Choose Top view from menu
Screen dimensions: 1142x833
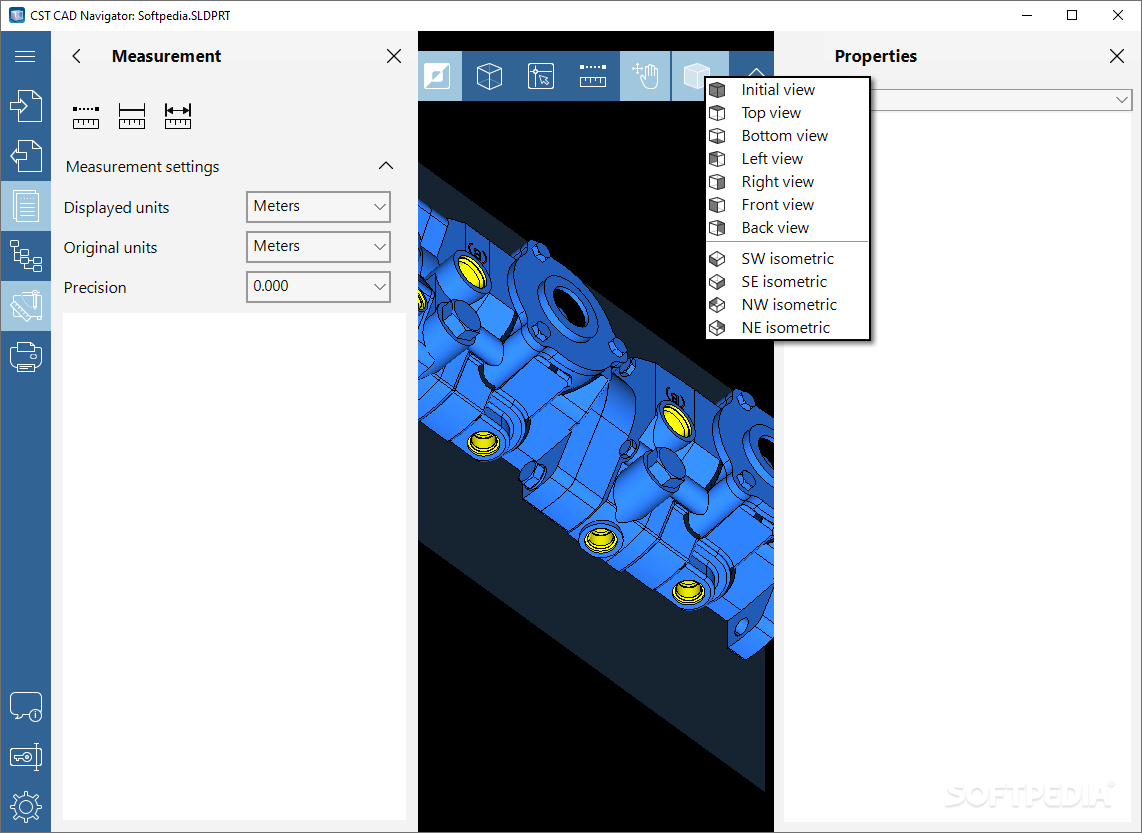tap(788, 113)
